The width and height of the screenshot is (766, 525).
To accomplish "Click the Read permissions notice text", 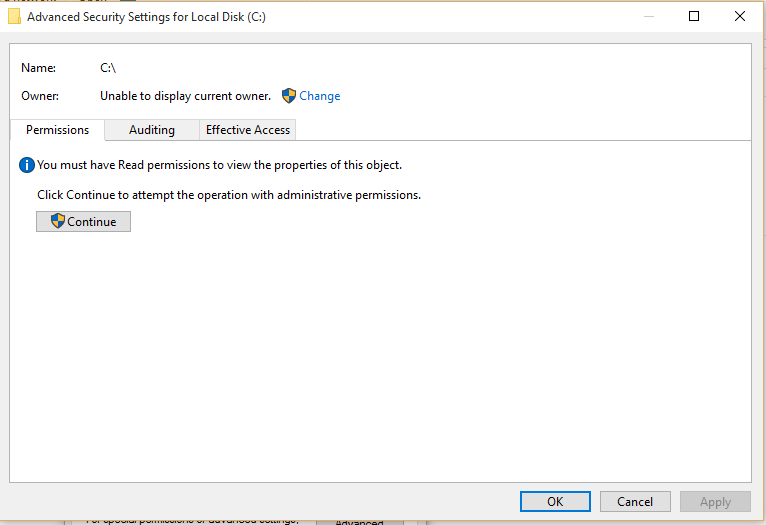I will 219,165.
